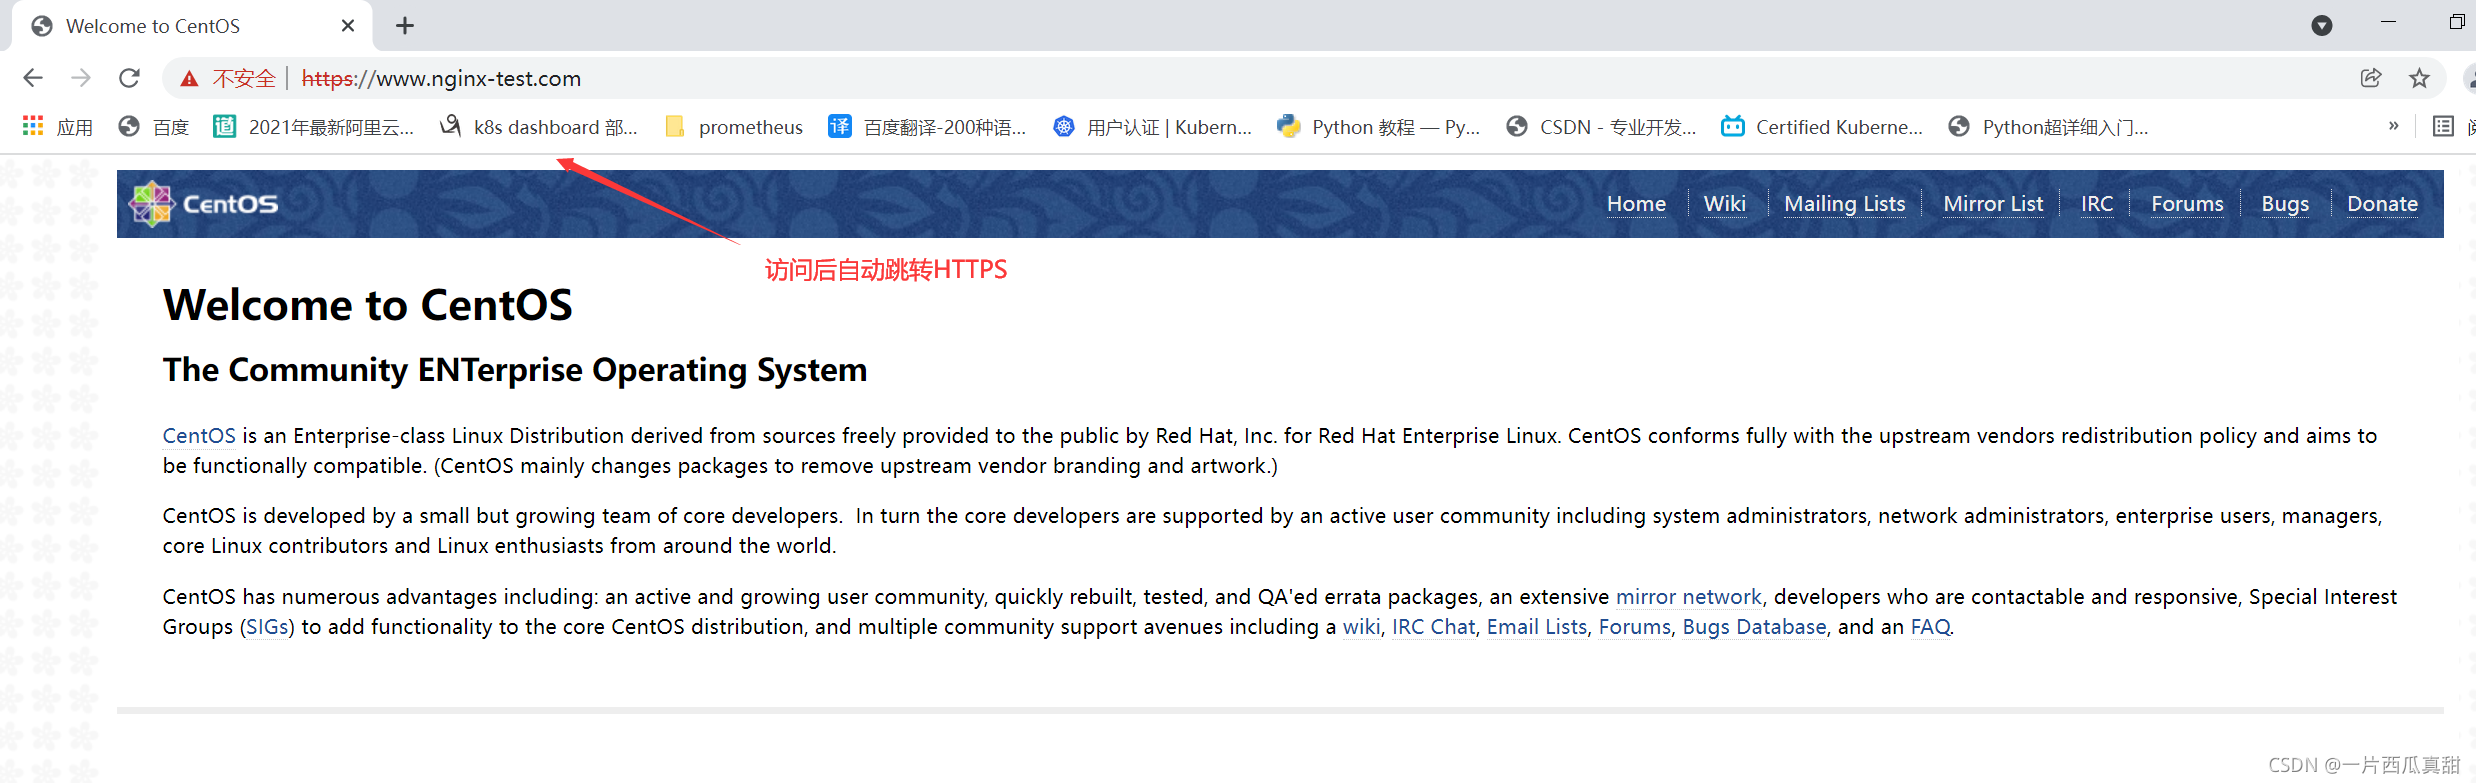The width and height of the screenshot is (2476, 783).
Task: Open the 百度翻译 bookmark
Action: pyautogui.click(x=928, y=127)
